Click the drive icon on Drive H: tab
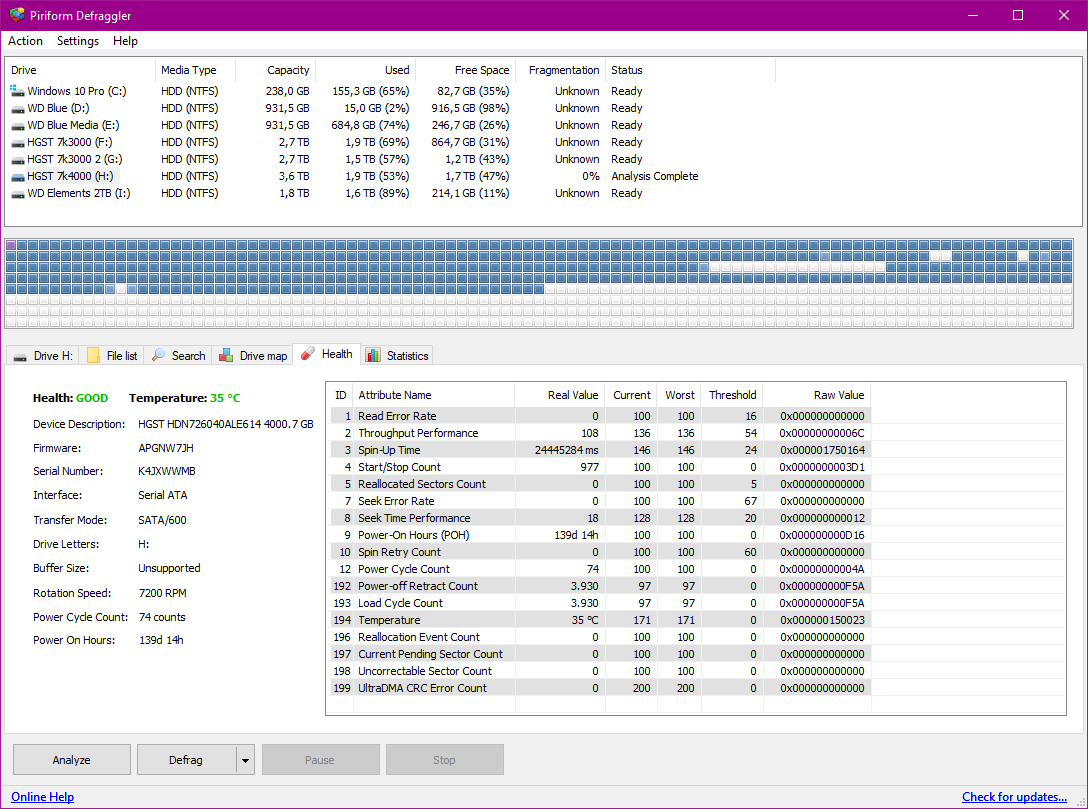The width and height of the screenshot is (1088, 809). [x=21, y=357]
